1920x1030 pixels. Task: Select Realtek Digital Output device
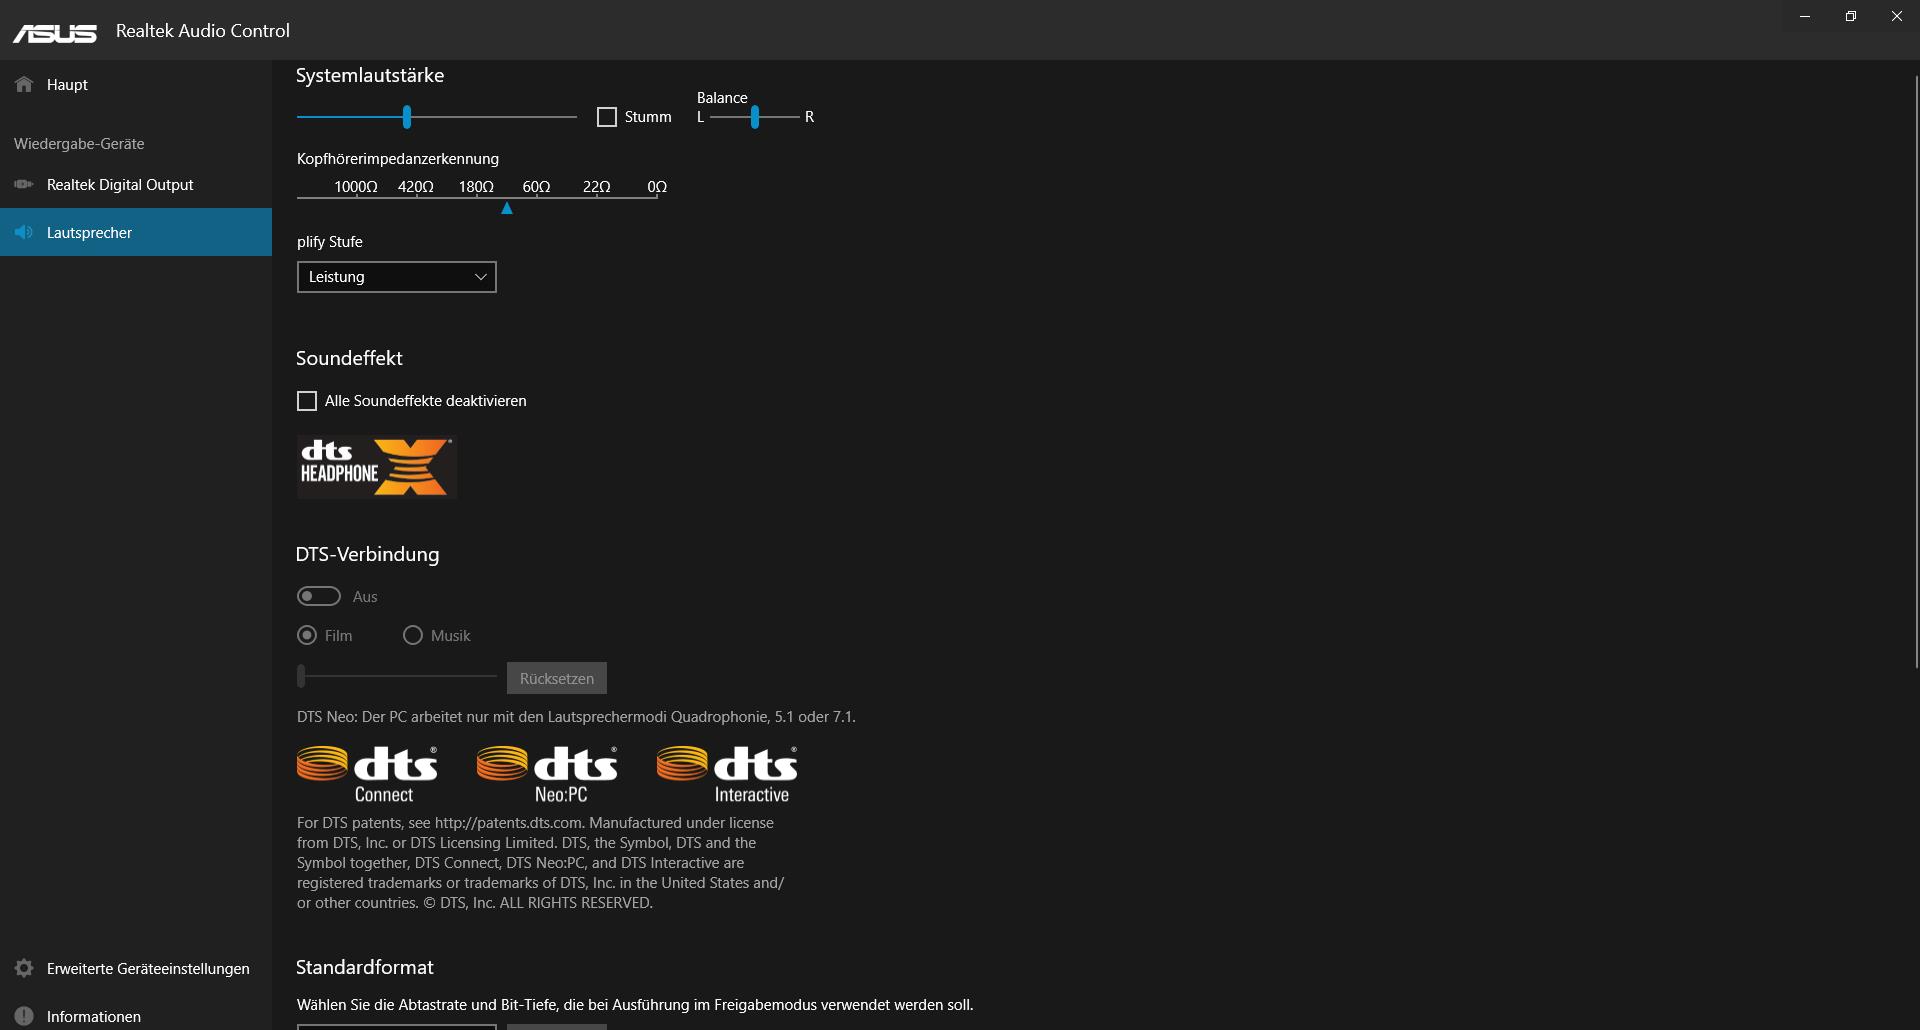(136, 185)
